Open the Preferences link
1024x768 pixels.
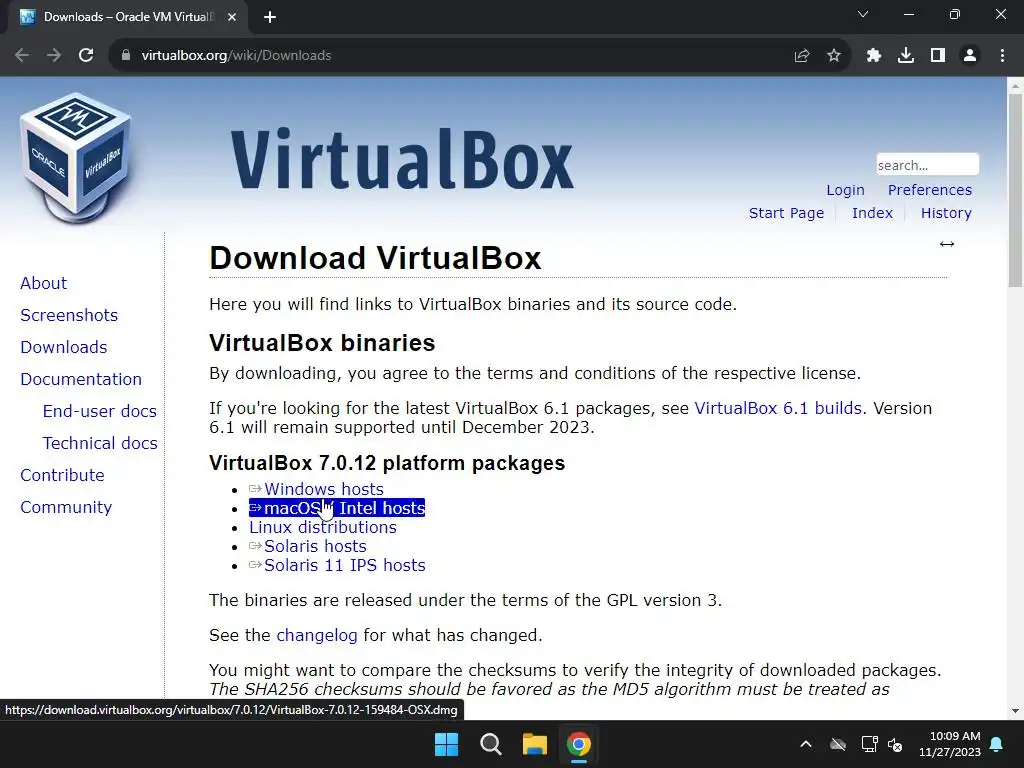pos(929,190)
